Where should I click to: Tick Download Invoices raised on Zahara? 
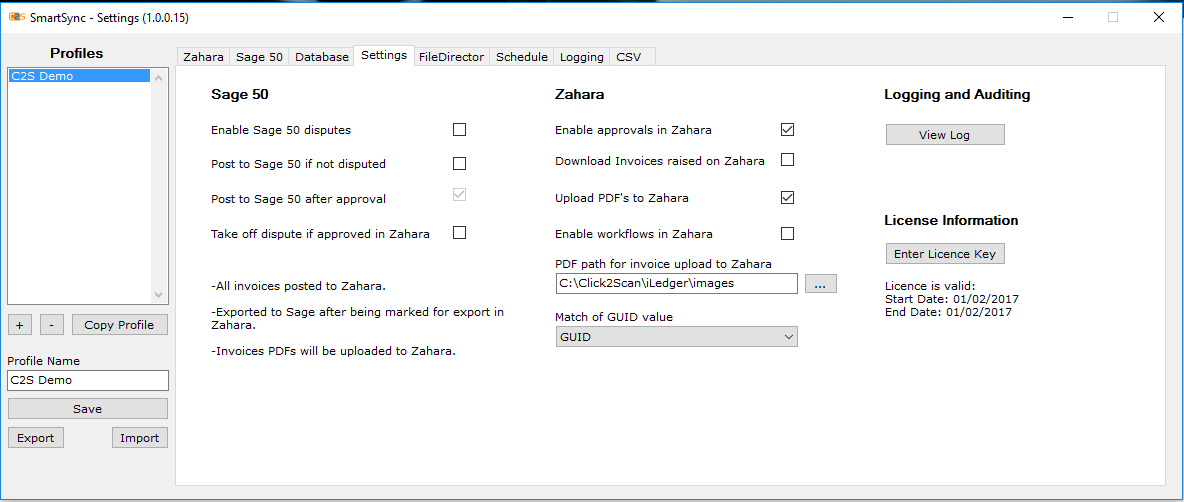(788, 160)
